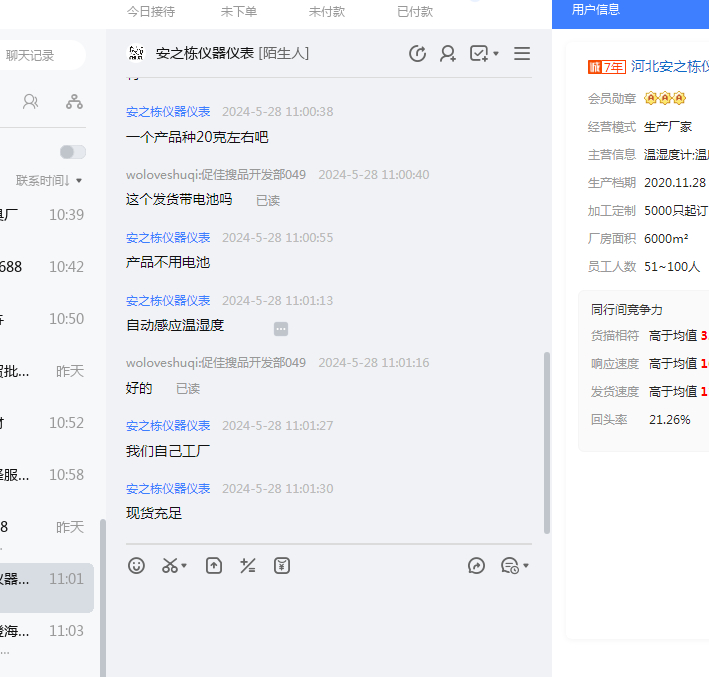Click the chat message vertical scrollbar
This screenshot has width=709, height=677.
(546, 442)
